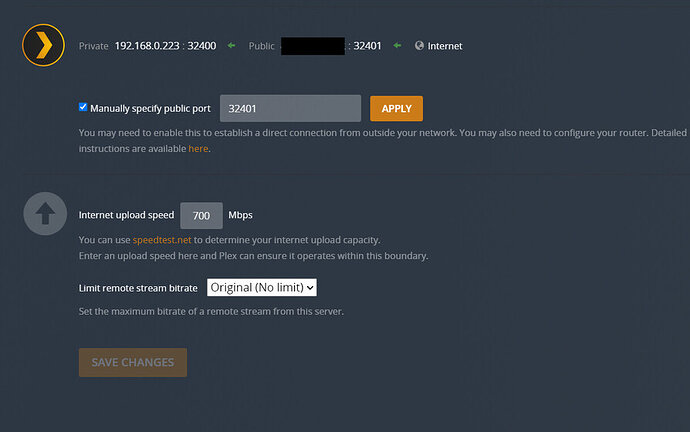This screenshot has width=690, height=432.
Task: Click green arrow after public port 32401
Action: click(397, 45)
